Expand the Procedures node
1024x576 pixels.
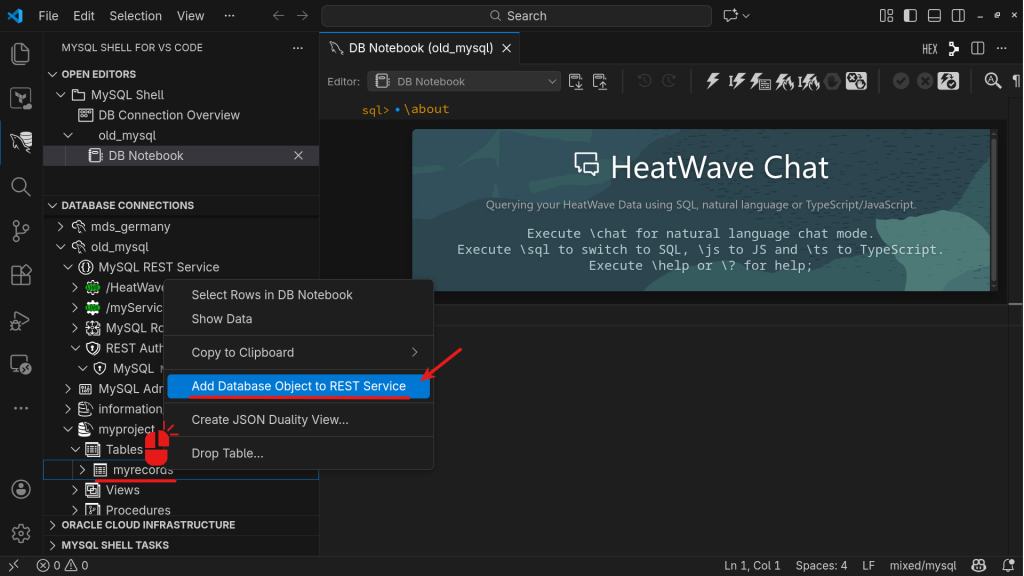tap(75, 510)
